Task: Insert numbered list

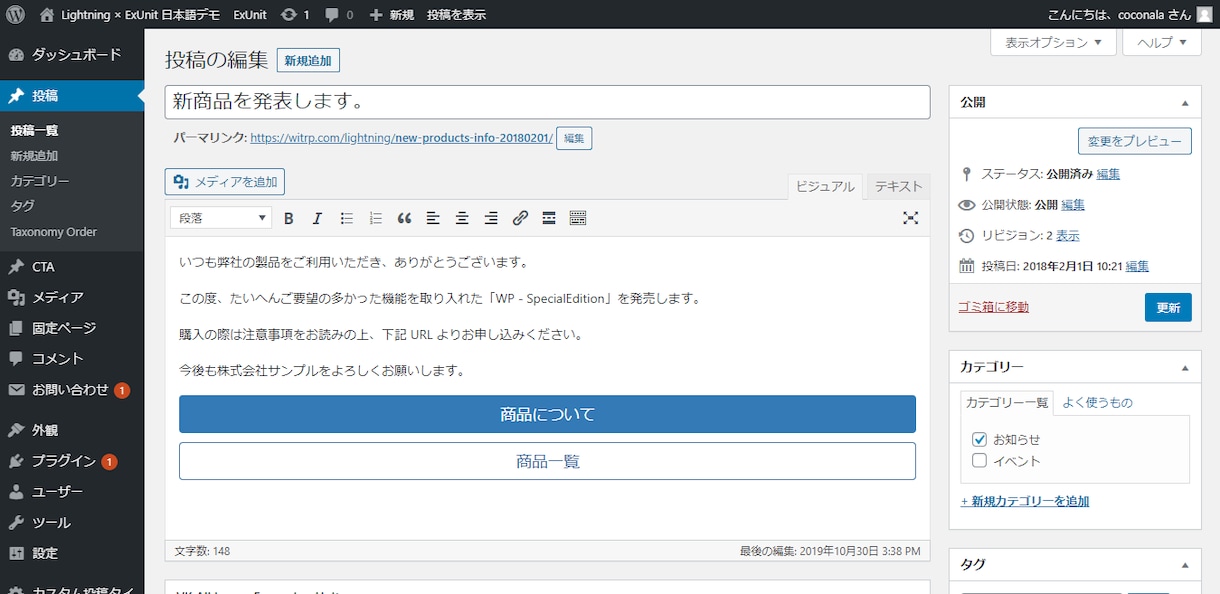Action: click(375, 218)
